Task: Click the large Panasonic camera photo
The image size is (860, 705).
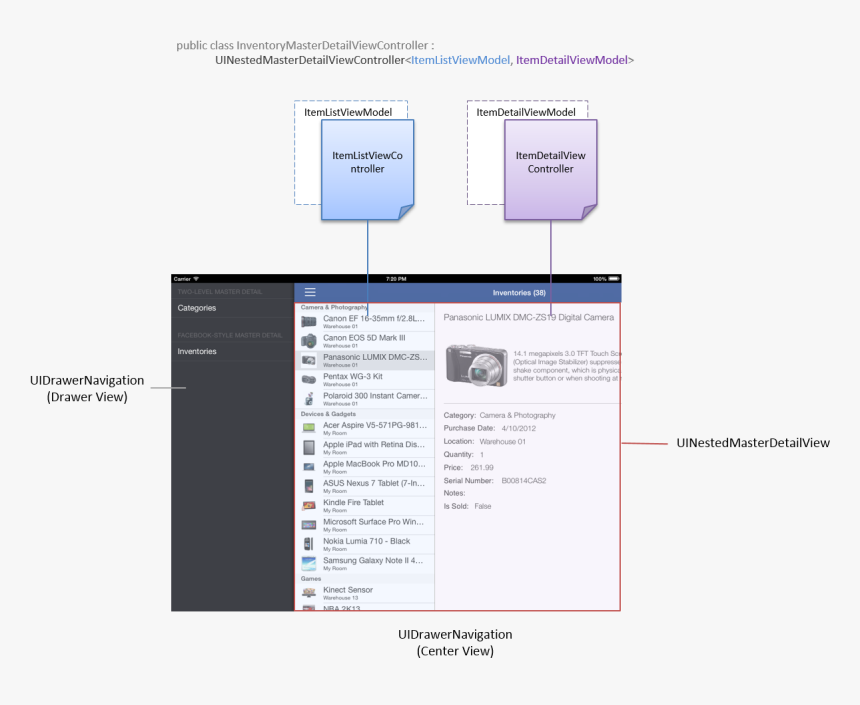Action: (477, 366)
